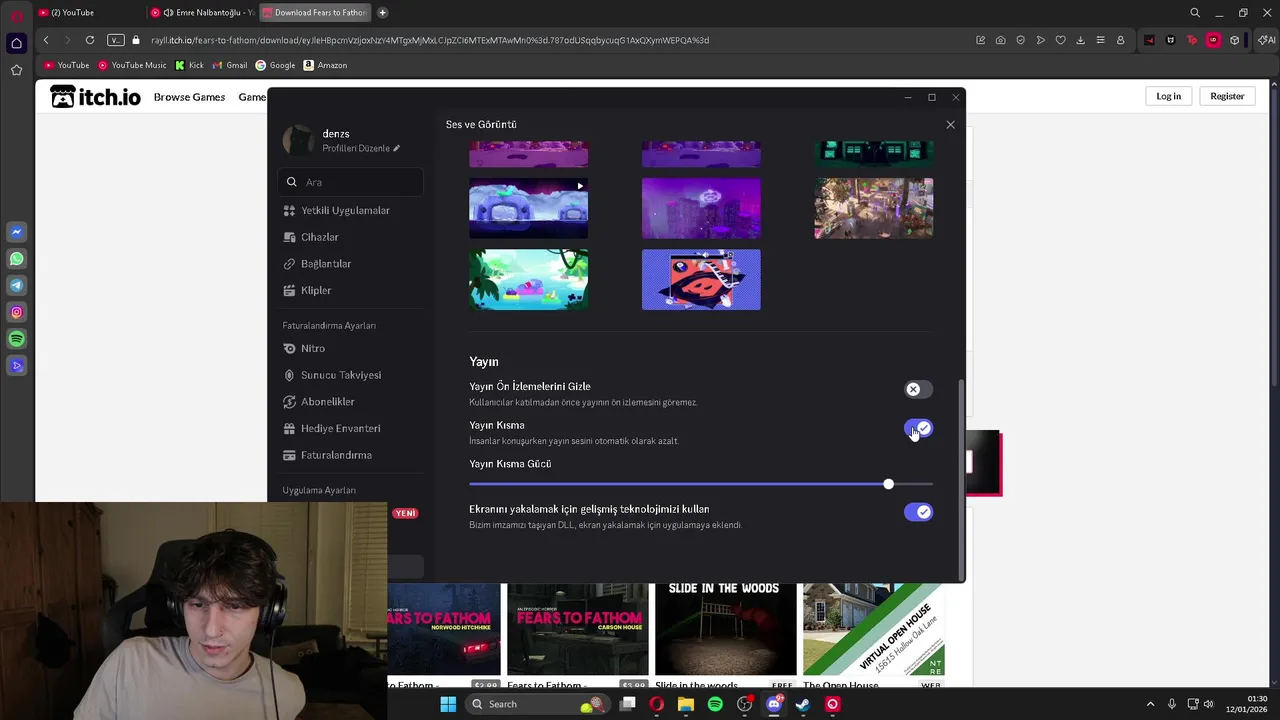1280x720 pixels.
Task: Close settings with the X beside Ses ve Görüntü
Action: coord(950,125)
